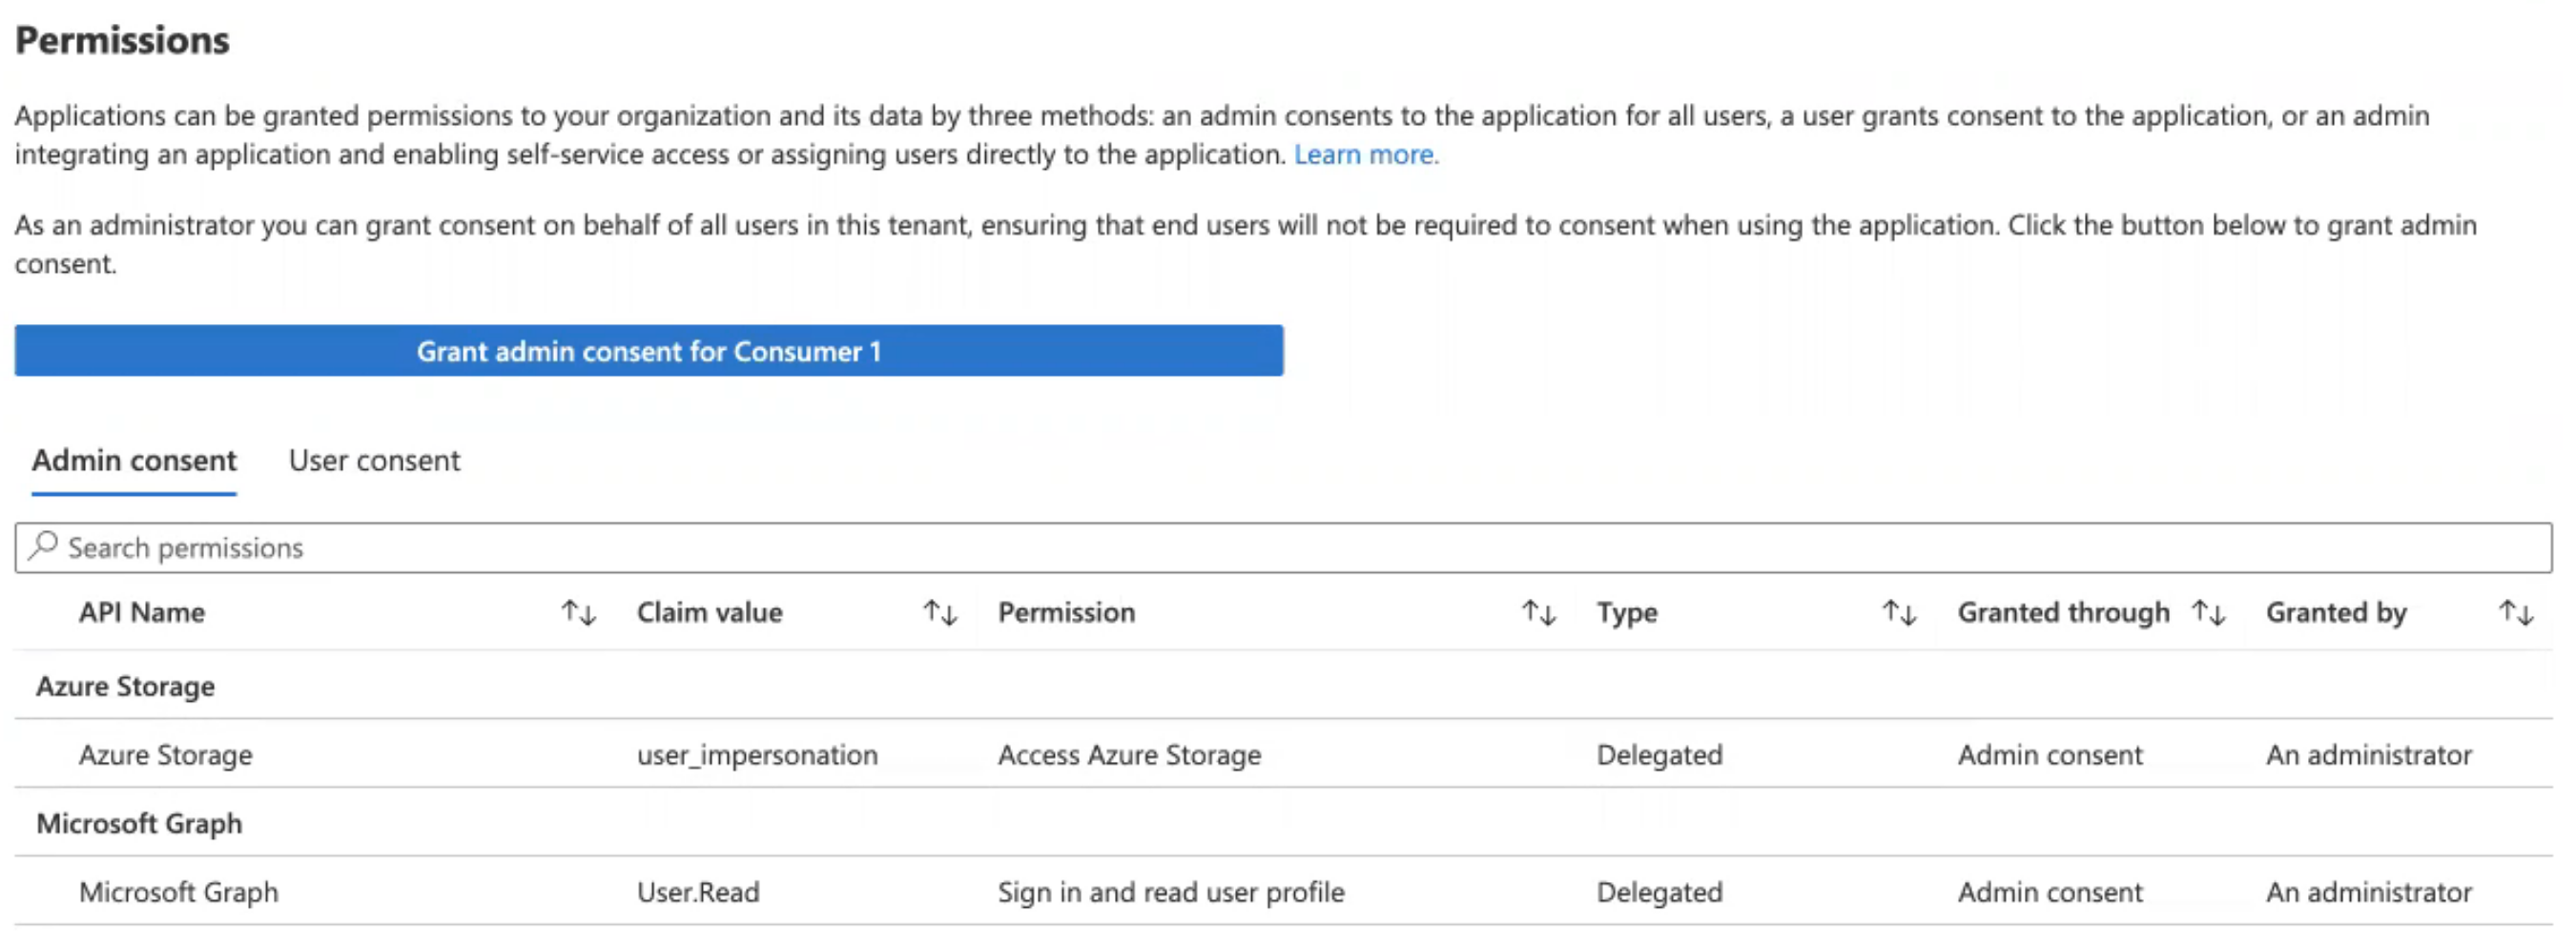Collapse the Microsoft Graph group header
2576x945 pixels.
click(139, 824)
